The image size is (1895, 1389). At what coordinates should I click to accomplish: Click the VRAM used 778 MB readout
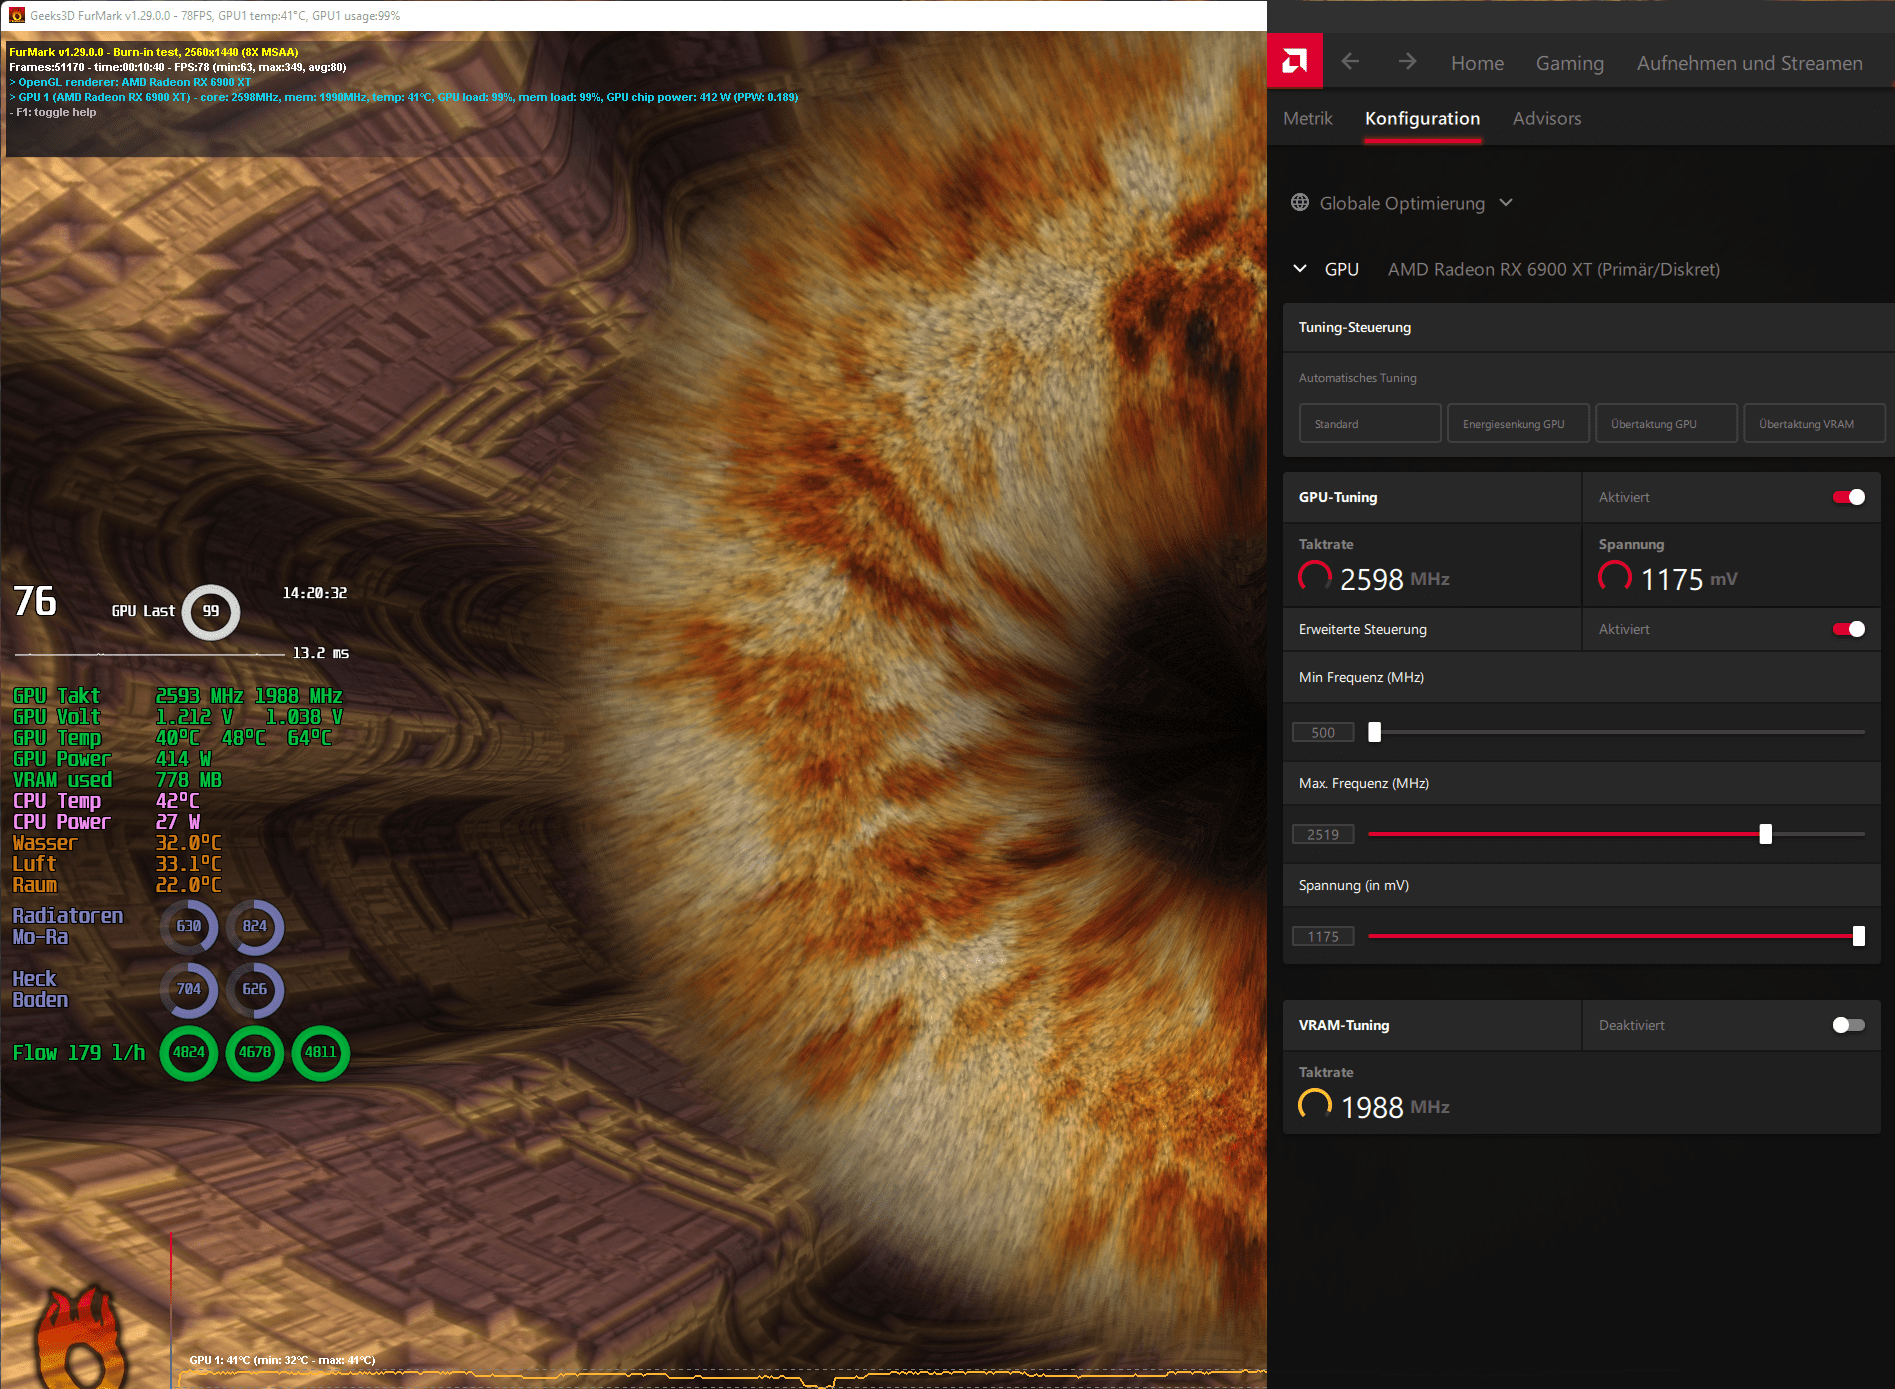click(x=117, y=780)
